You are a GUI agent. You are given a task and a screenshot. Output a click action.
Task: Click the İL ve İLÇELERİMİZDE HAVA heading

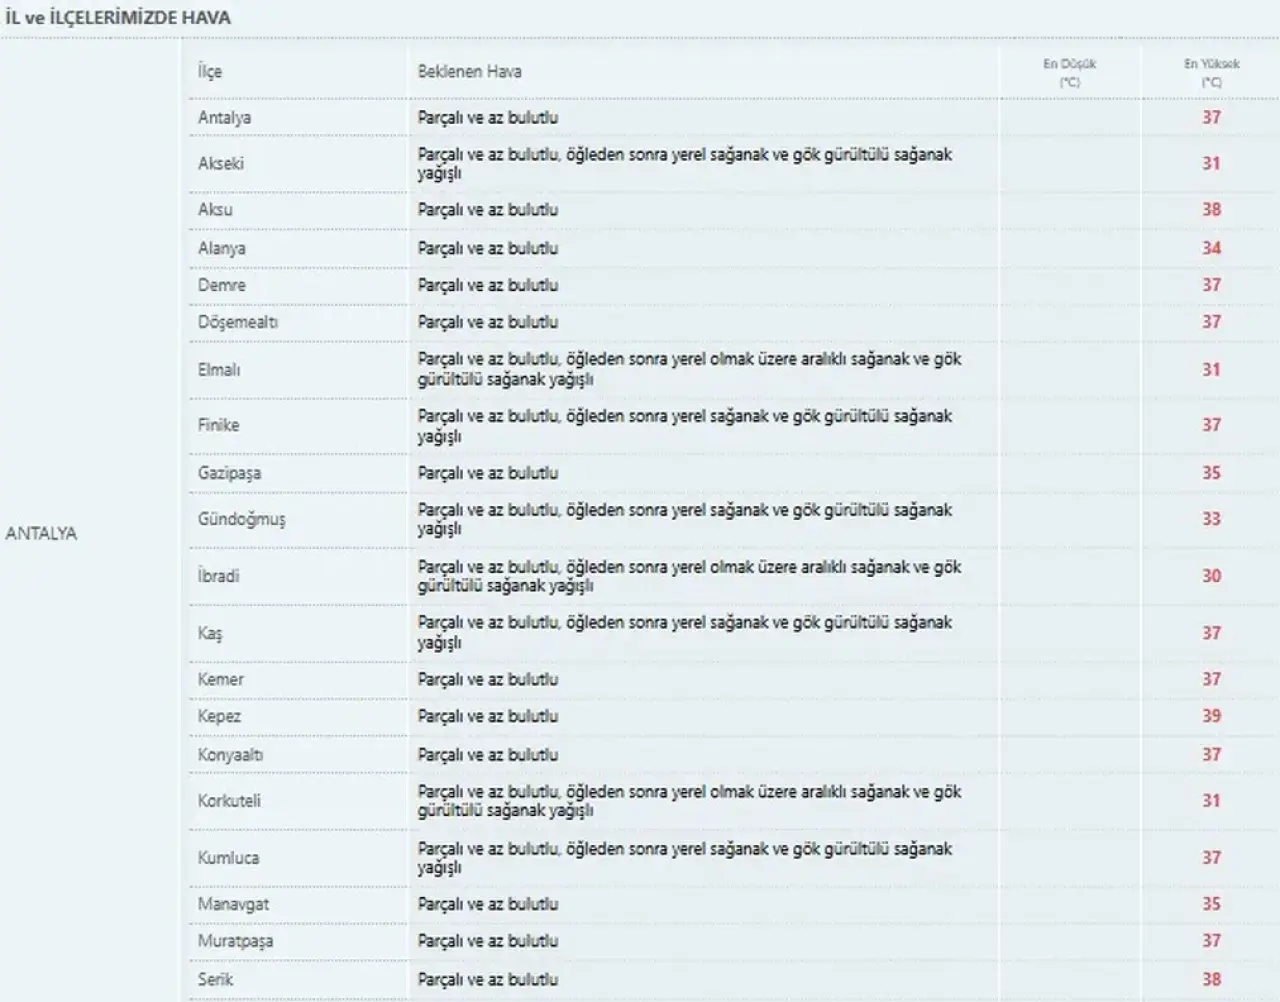118,18
